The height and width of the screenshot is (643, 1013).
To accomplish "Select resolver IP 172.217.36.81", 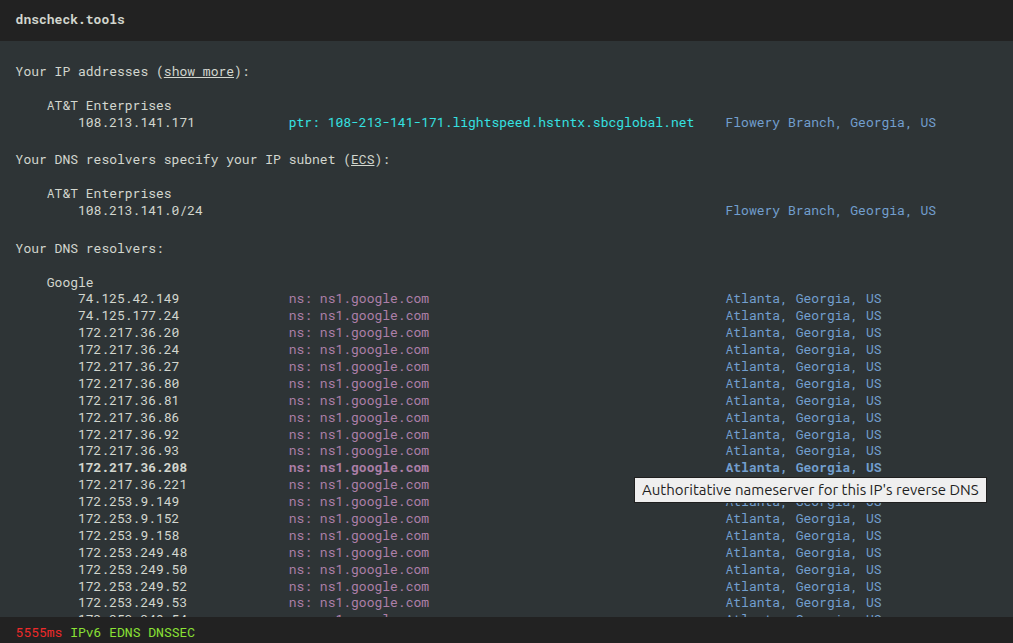I will tap(129, 401).
